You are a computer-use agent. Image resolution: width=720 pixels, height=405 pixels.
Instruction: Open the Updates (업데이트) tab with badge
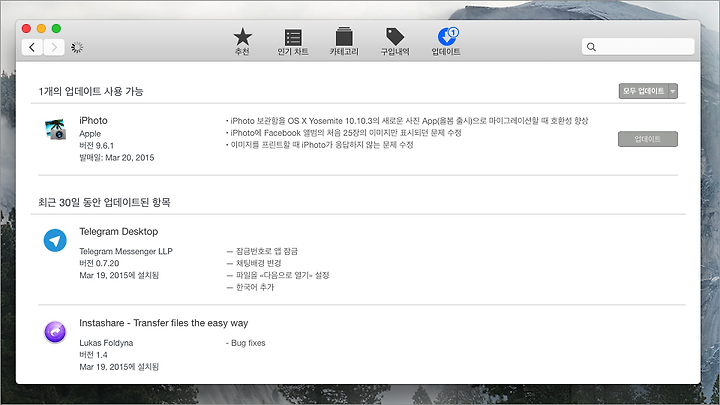pos(446,41)
